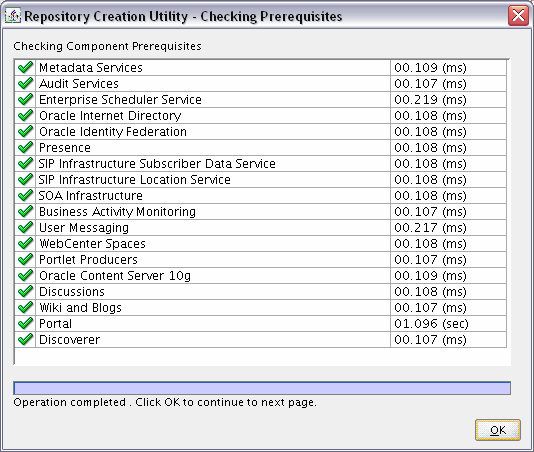Screen dimensions: 534x452
Task: Select the Enterprise Scheduler Service text
Action: coord(120,99)
